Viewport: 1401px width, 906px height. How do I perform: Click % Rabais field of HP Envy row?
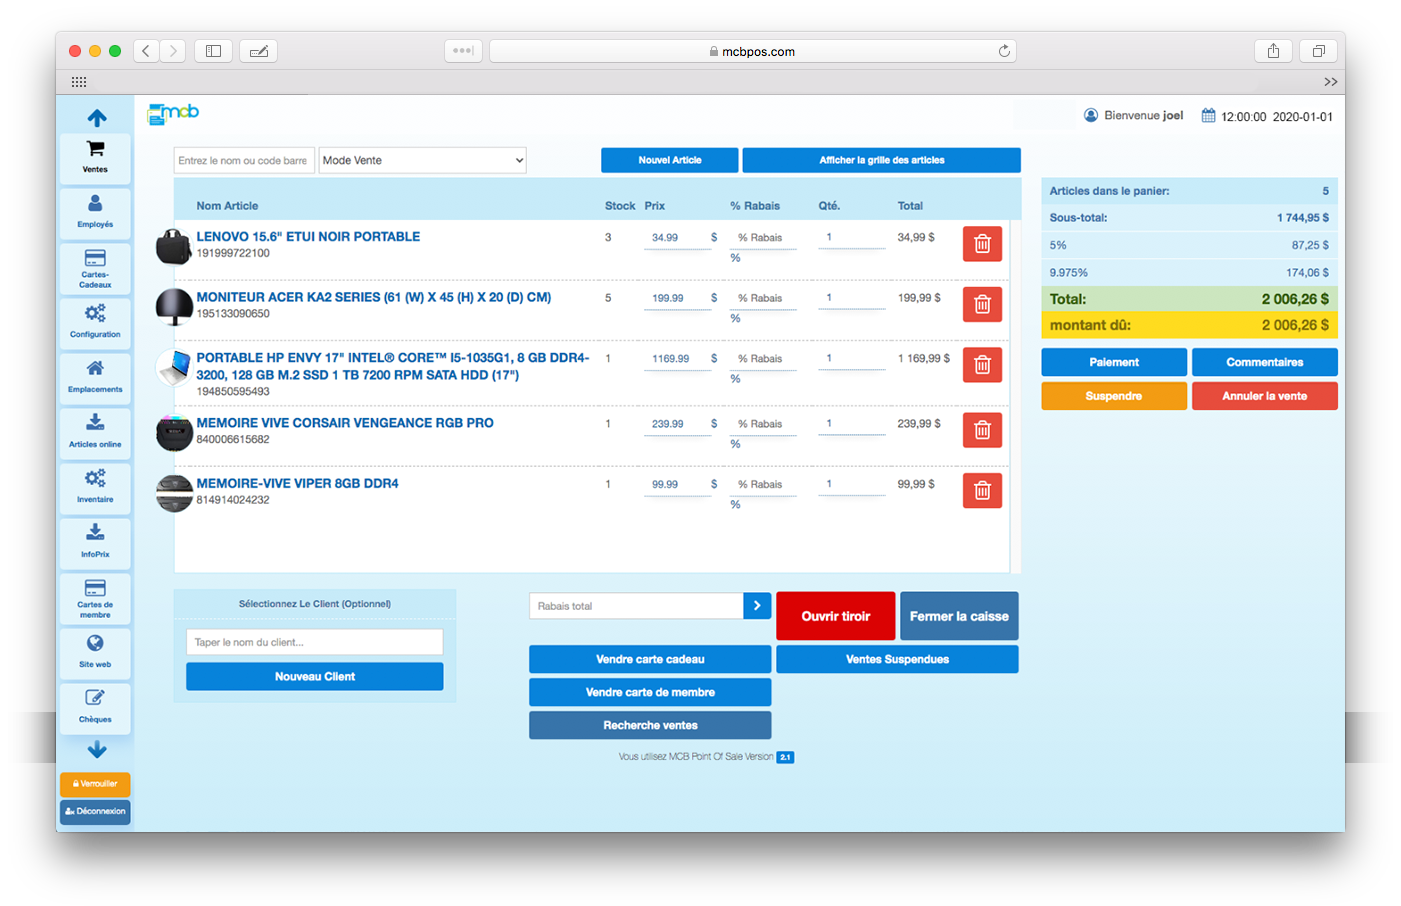[763, 359]
